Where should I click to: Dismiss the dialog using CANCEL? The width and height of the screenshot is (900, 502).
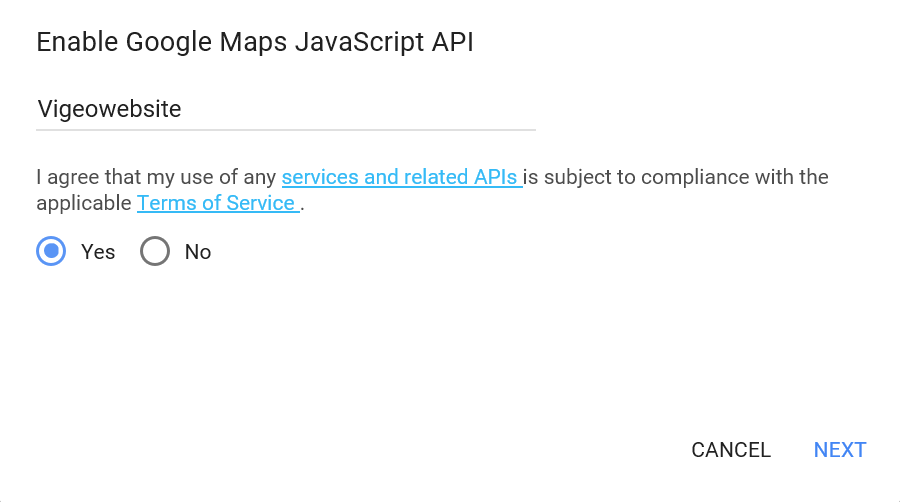tap(731, 450)
